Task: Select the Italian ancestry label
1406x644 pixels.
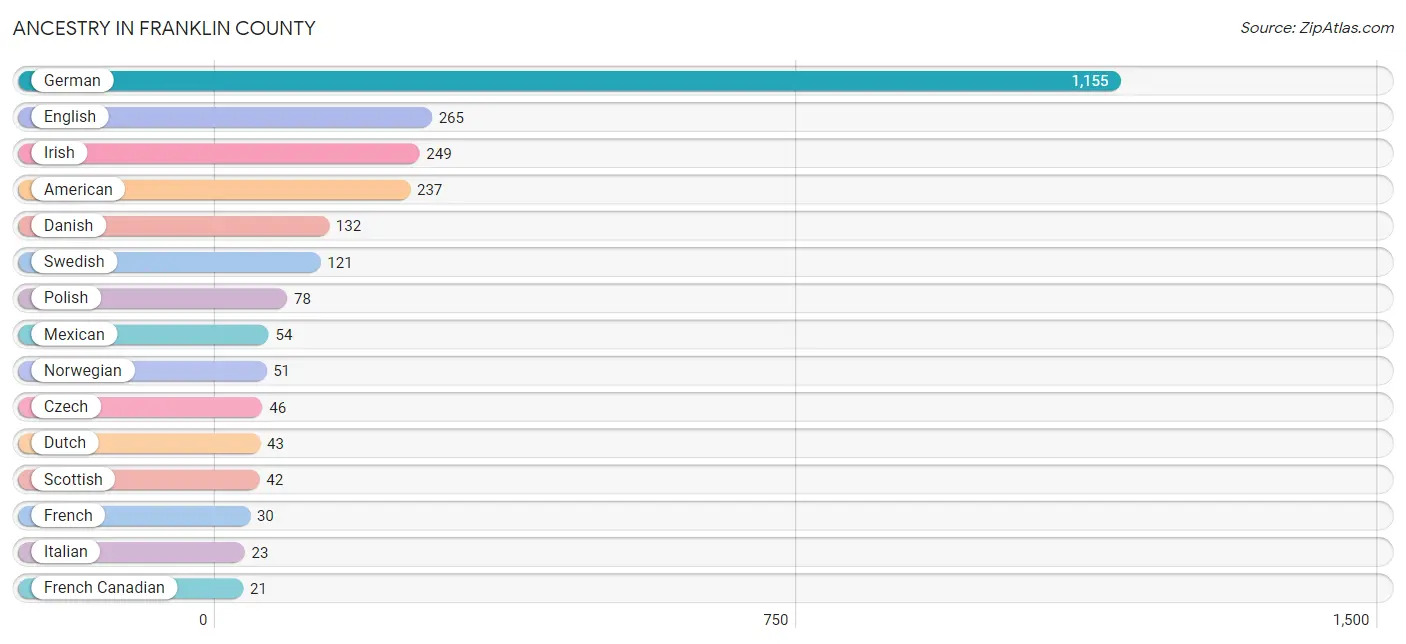Action: (x=66, y=551)
